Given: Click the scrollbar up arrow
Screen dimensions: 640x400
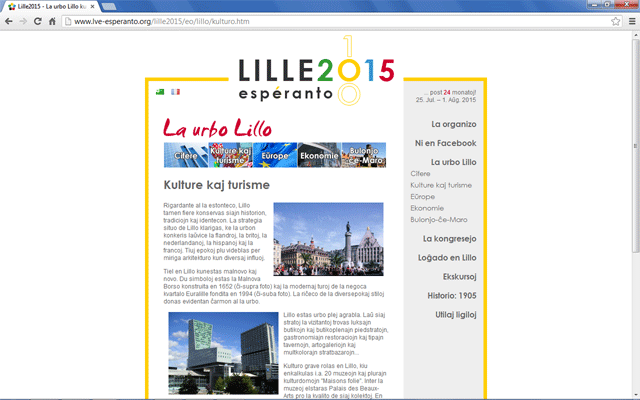Looking at the screenshot, I should pyautogui.click(x=636, y=35).
